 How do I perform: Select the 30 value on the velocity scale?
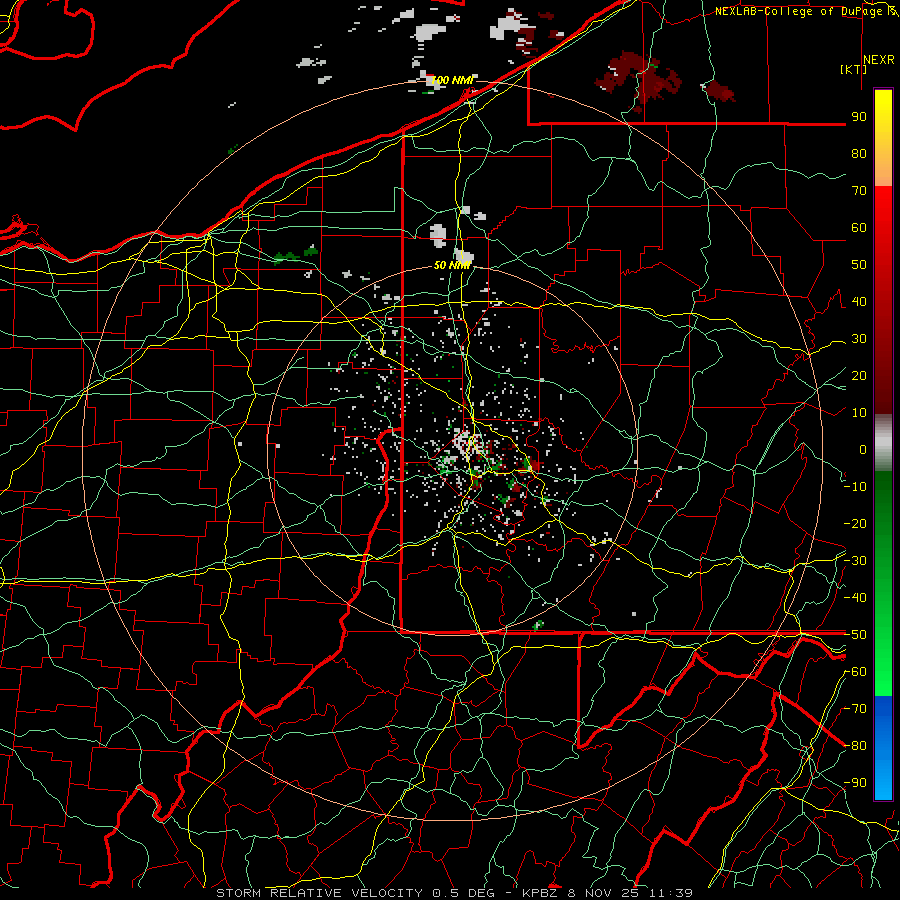859,339
